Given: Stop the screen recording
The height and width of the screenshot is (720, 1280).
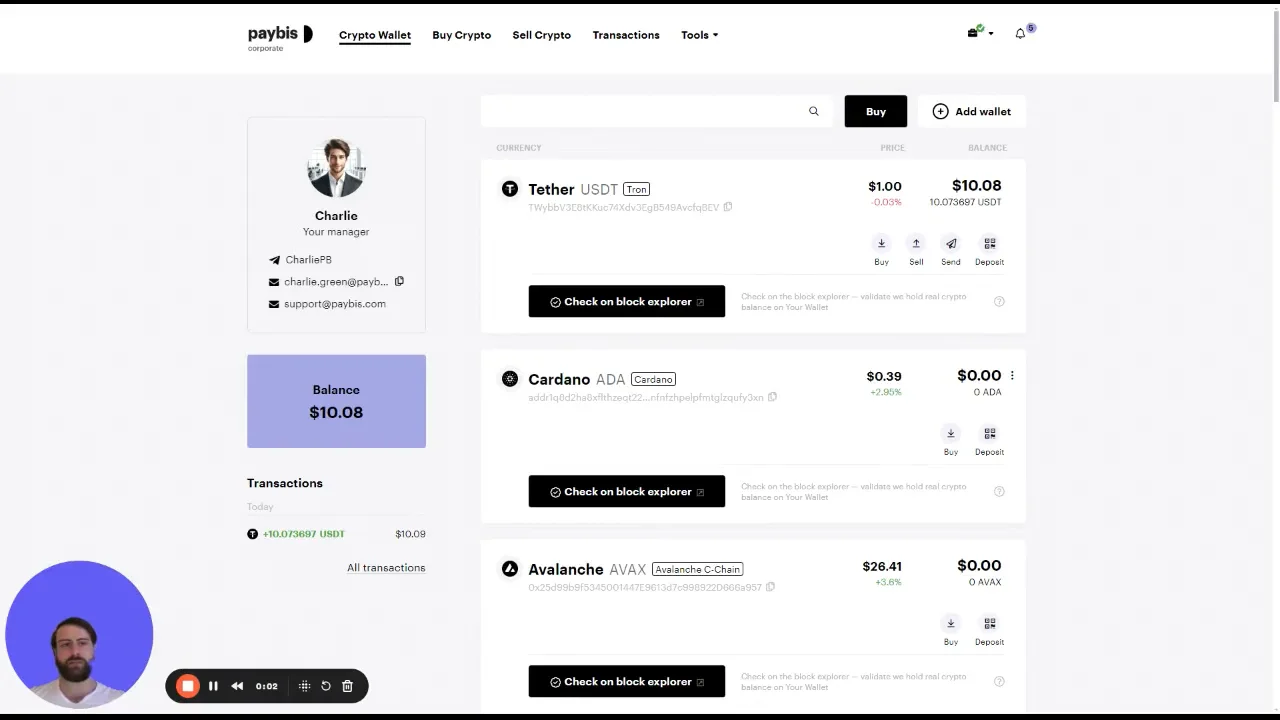Looking at the screenshot, I should 187,686.
